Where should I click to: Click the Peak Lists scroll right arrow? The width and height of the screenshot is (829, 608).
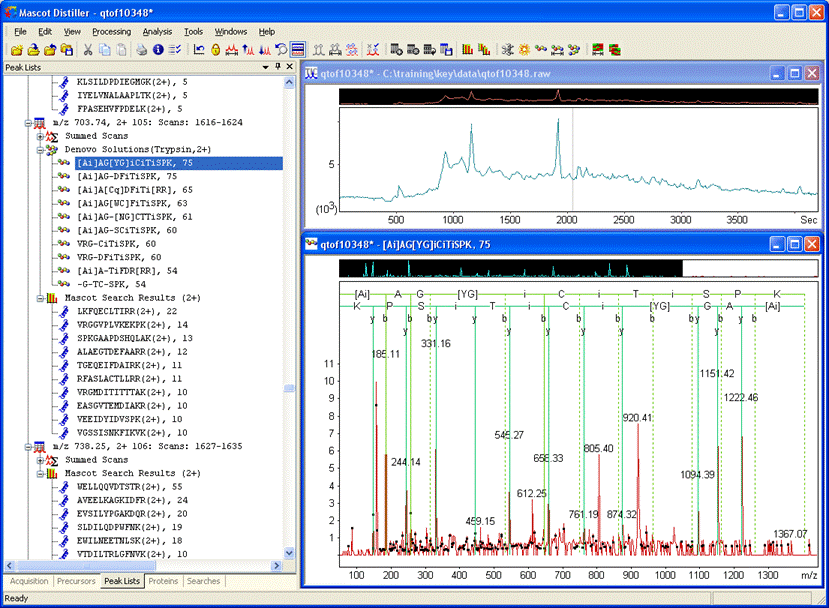(277, 566)
